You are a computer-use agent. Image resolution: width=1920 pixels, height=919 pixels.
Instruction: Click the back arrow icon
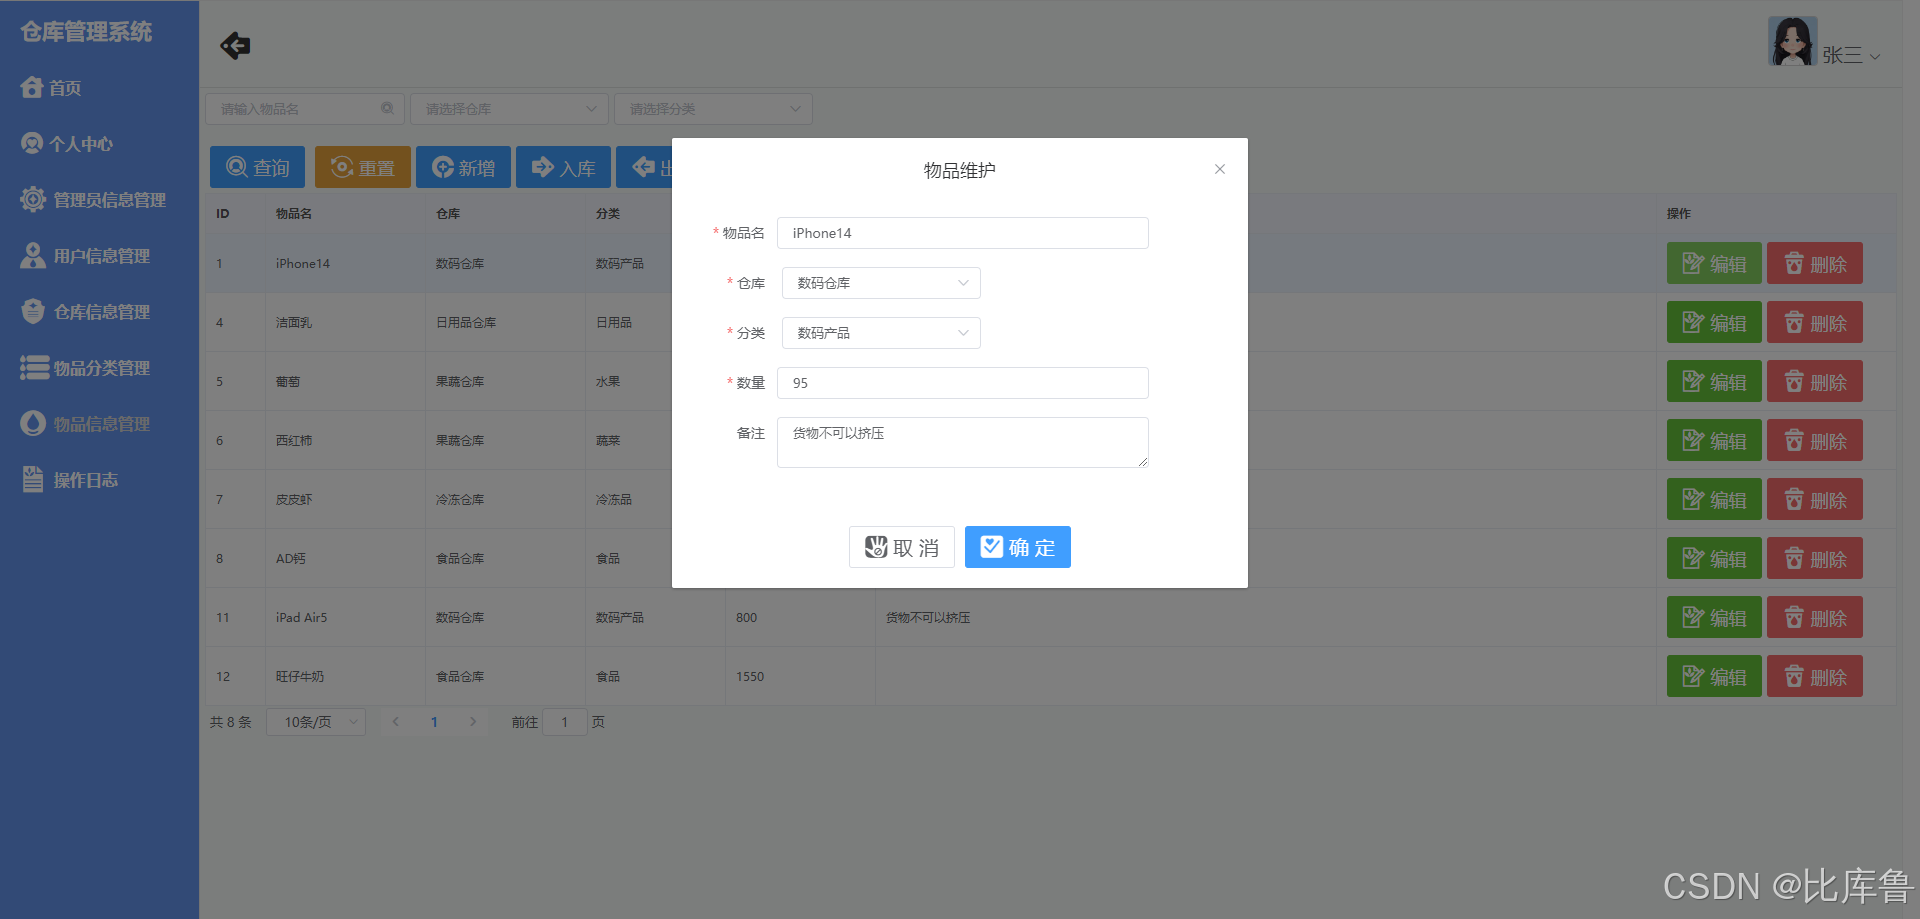(234, 45)
